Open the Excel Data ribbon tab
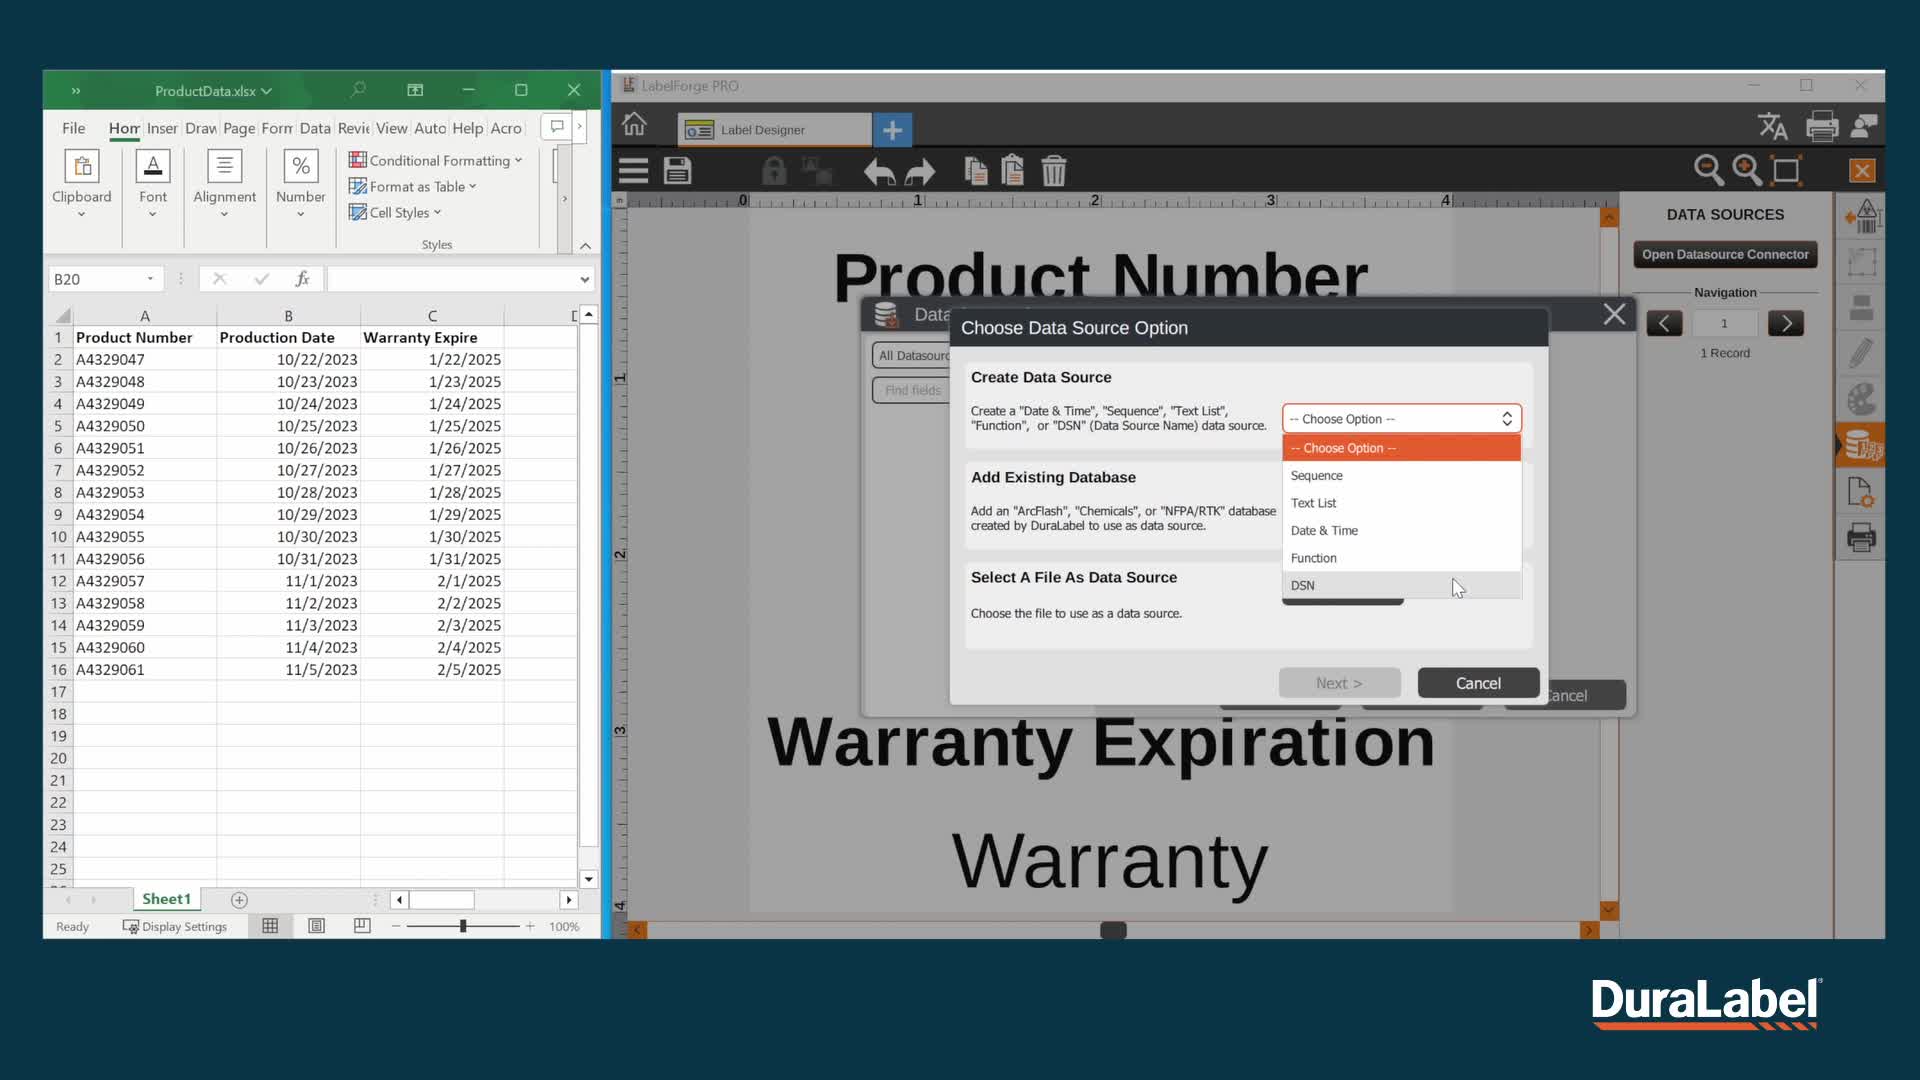The width and height of the screenshot is (1920, 1080). pos(314,128)
